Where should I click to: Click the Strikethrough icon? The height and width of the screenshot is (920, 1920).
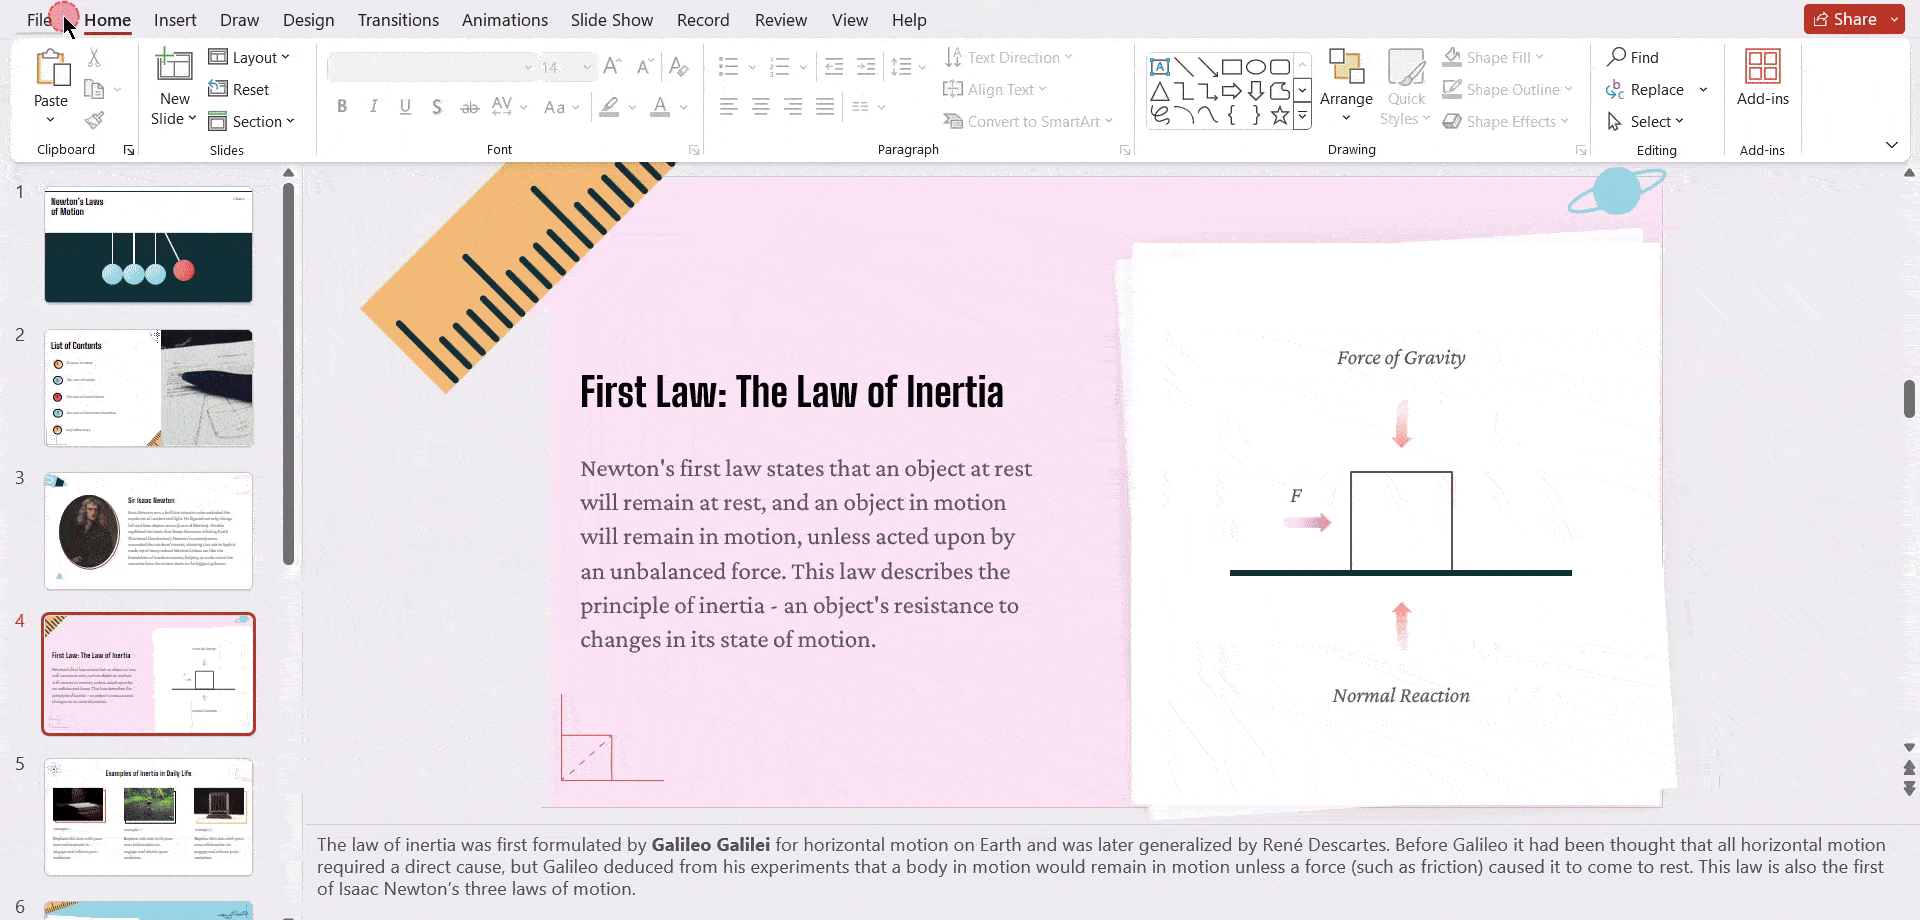(x=469, y=106)
